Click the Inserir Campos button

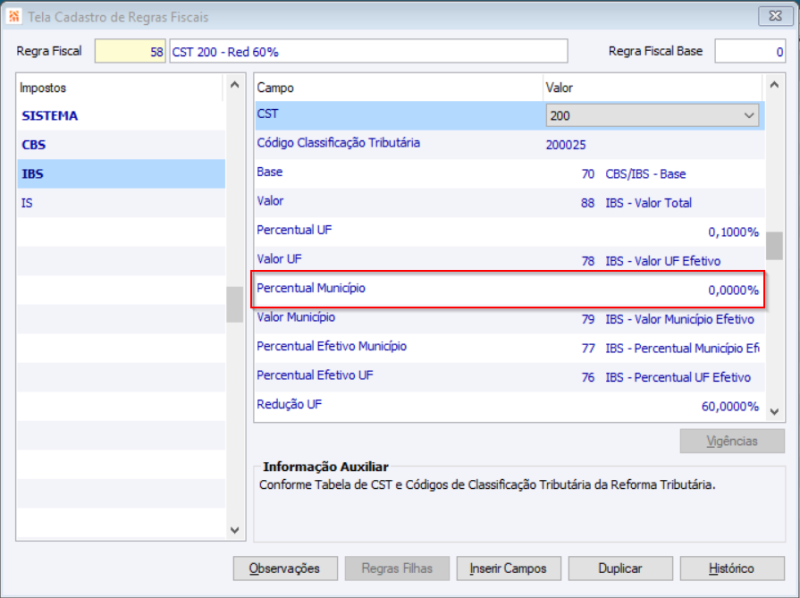tap(509, 568)
